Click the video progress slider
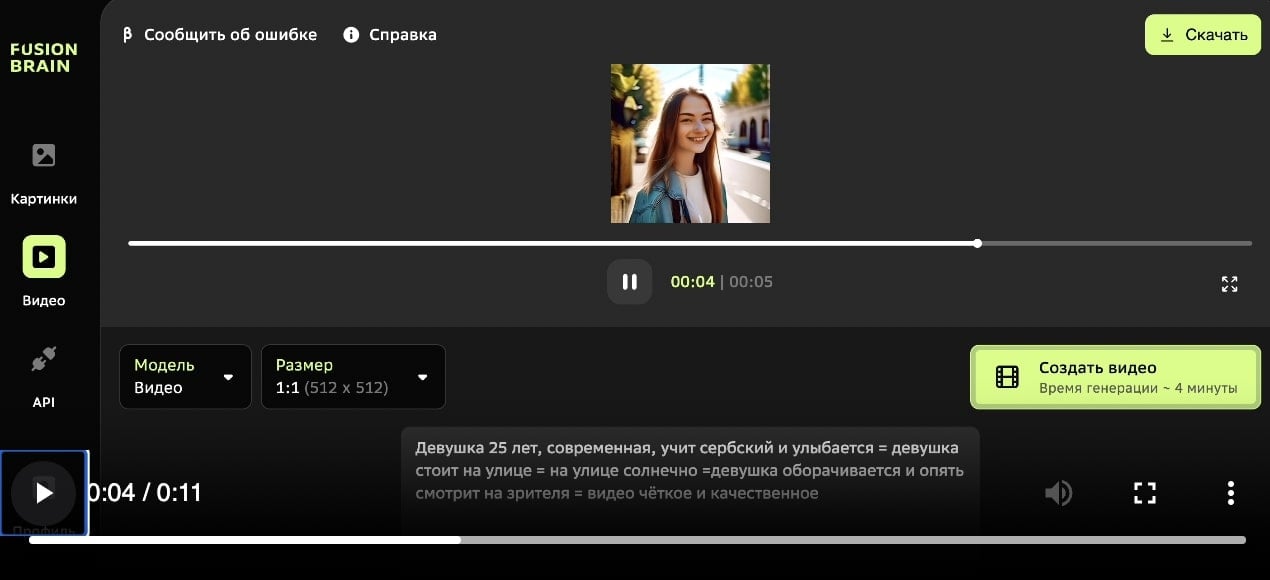The image size is (1270, 580). pos(690,242)
